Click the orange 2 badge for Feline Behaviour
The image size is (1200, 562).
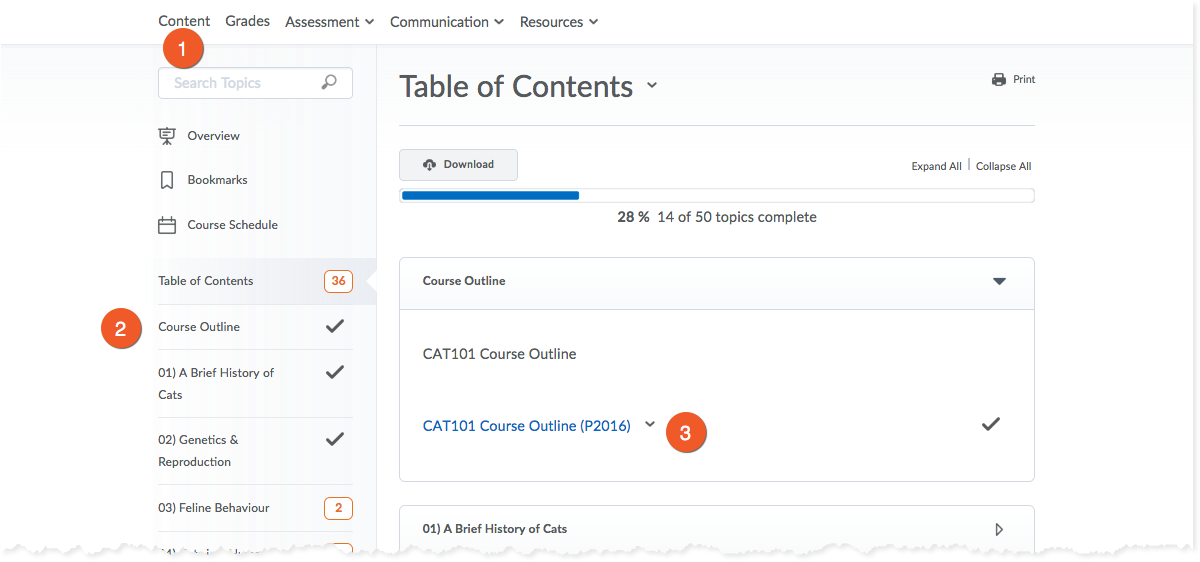click(338, 508)
